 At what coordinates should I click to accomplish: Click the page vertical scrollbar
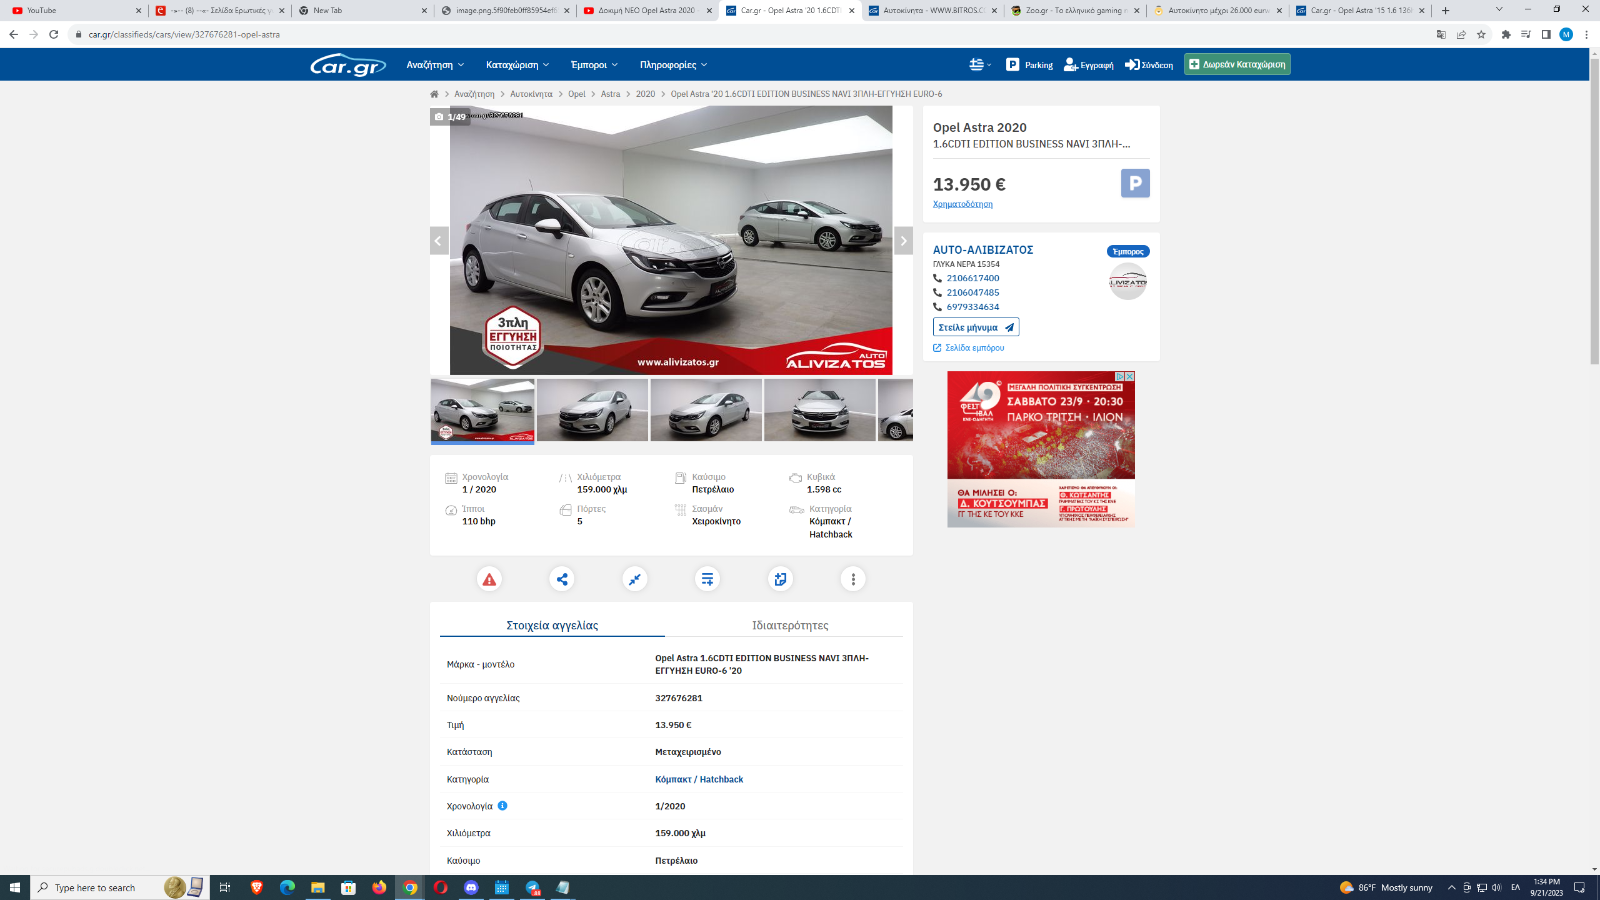click(x=1594, y=212)
